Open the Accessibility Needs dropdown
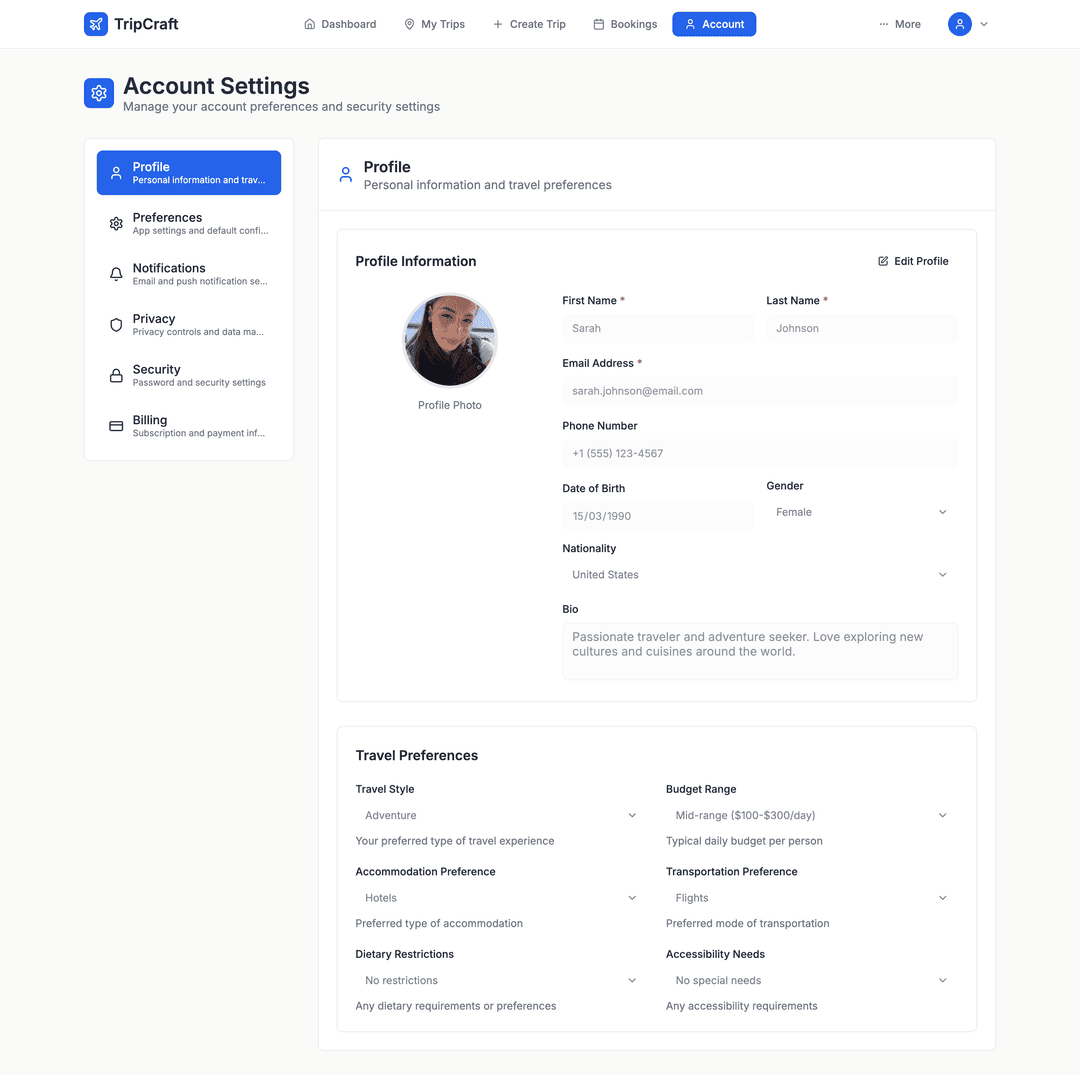Viewport: 1080px width, 1075px height. (x=811, y=981)
